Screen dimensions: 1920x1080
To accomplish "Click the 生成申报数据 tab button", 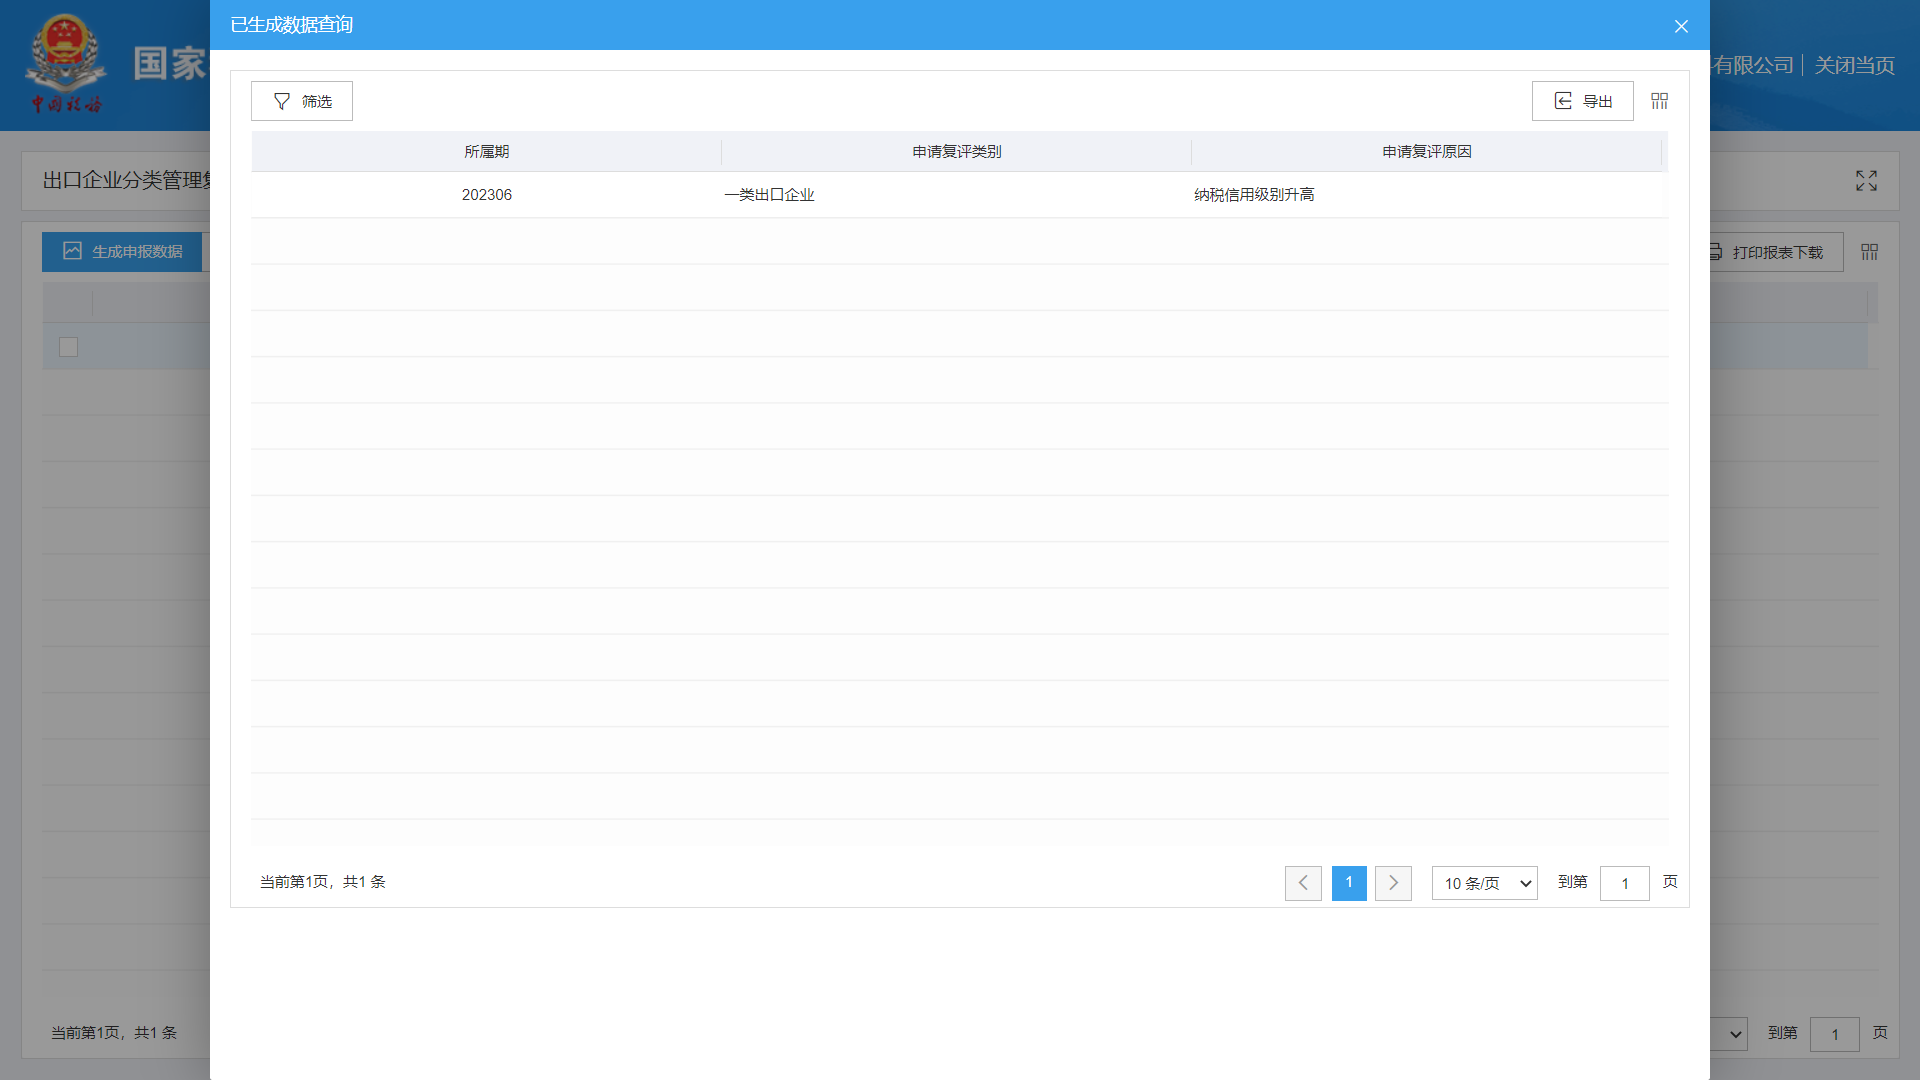I will (122, 252).
